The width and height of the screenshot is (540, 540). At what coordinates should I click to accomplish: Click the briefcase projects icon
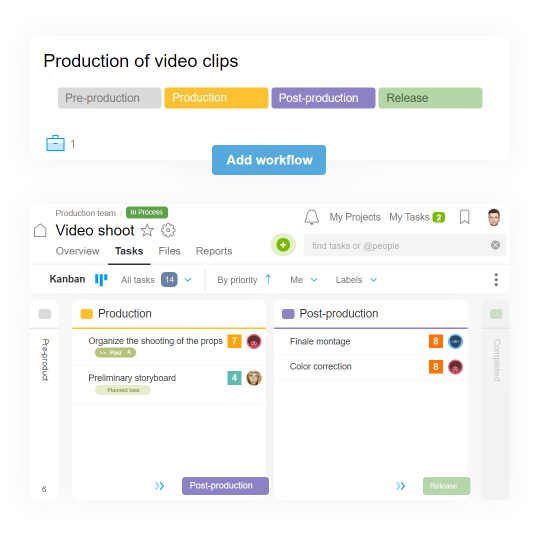click(x=55, y=143)
